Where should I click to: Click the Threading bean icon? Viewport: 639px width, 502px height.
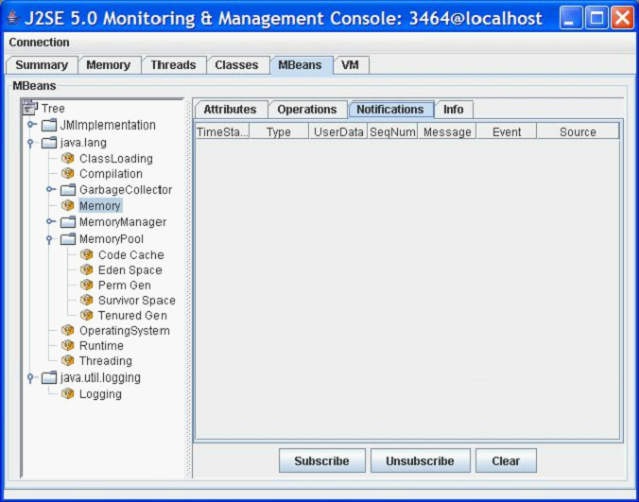68,361
